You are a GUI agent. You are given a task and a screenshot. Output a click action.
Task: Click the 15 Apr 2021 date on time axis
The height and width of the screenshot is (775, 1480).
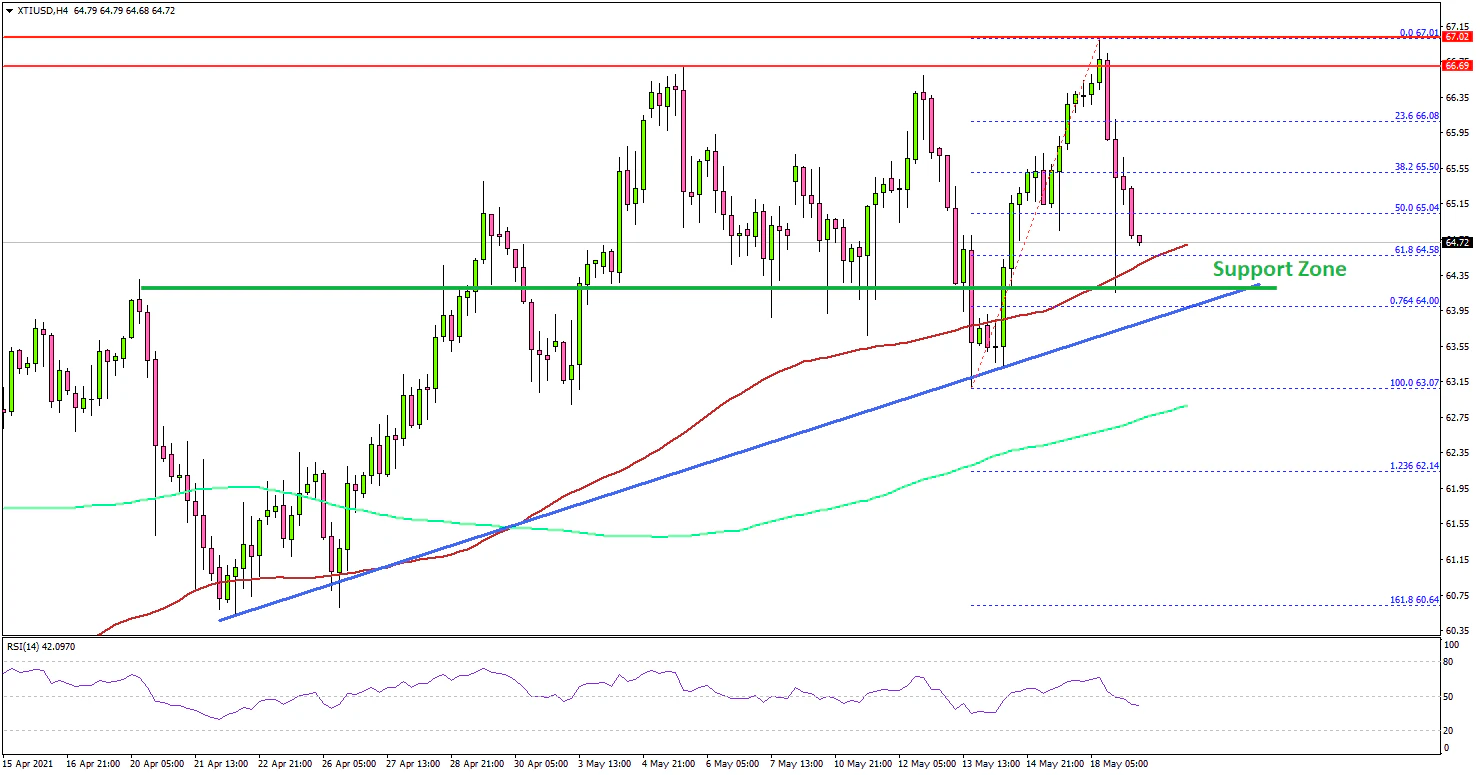click(30, 763)
